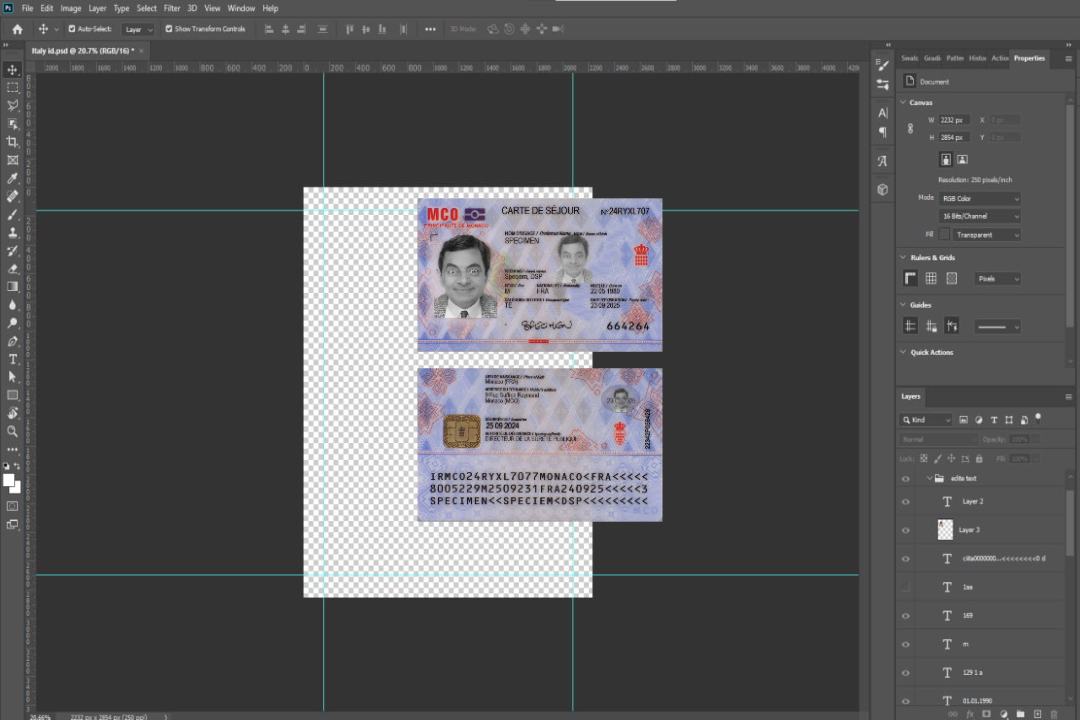
Task: Toggle the Auto-Select checkbox
Action: (73, 29)
